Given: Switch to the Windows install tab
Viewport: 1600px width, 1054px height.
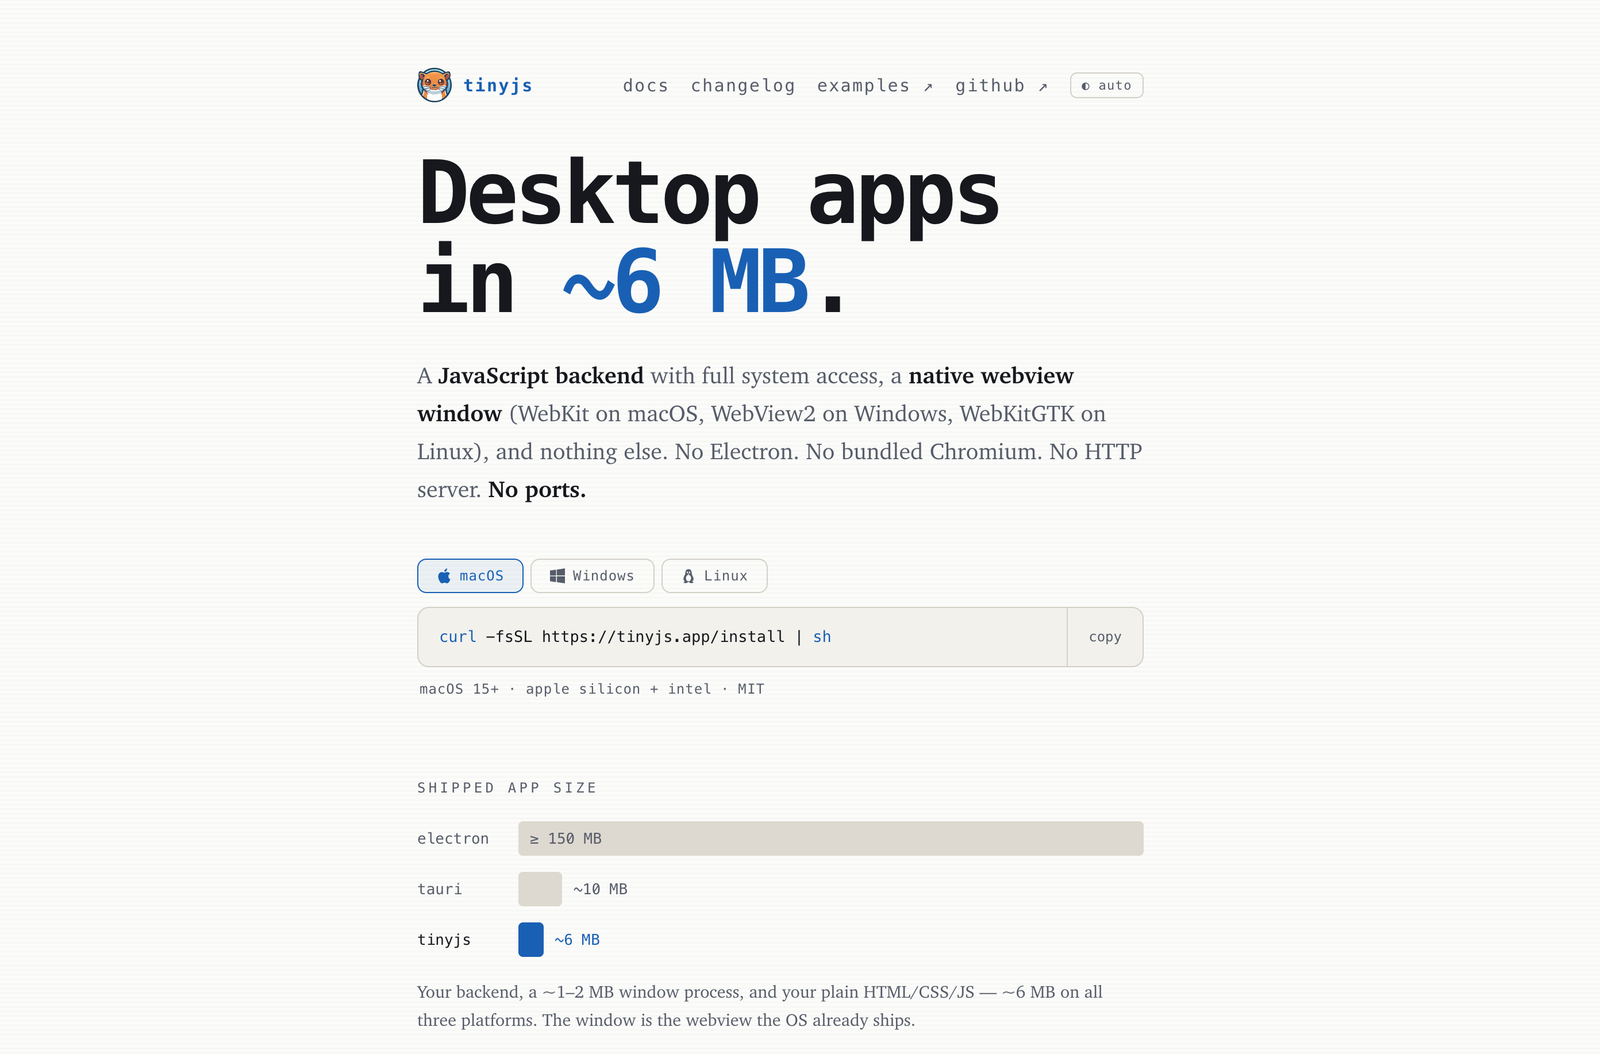Looking at the screenshot, I should coord(592,576).
